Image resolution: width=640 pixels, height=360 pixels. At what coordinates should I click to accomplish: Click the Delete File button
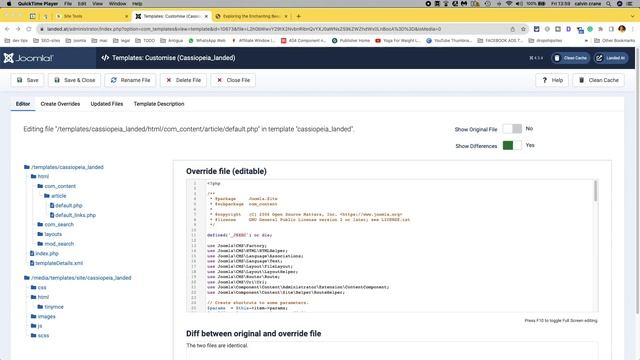click(183, 80)
